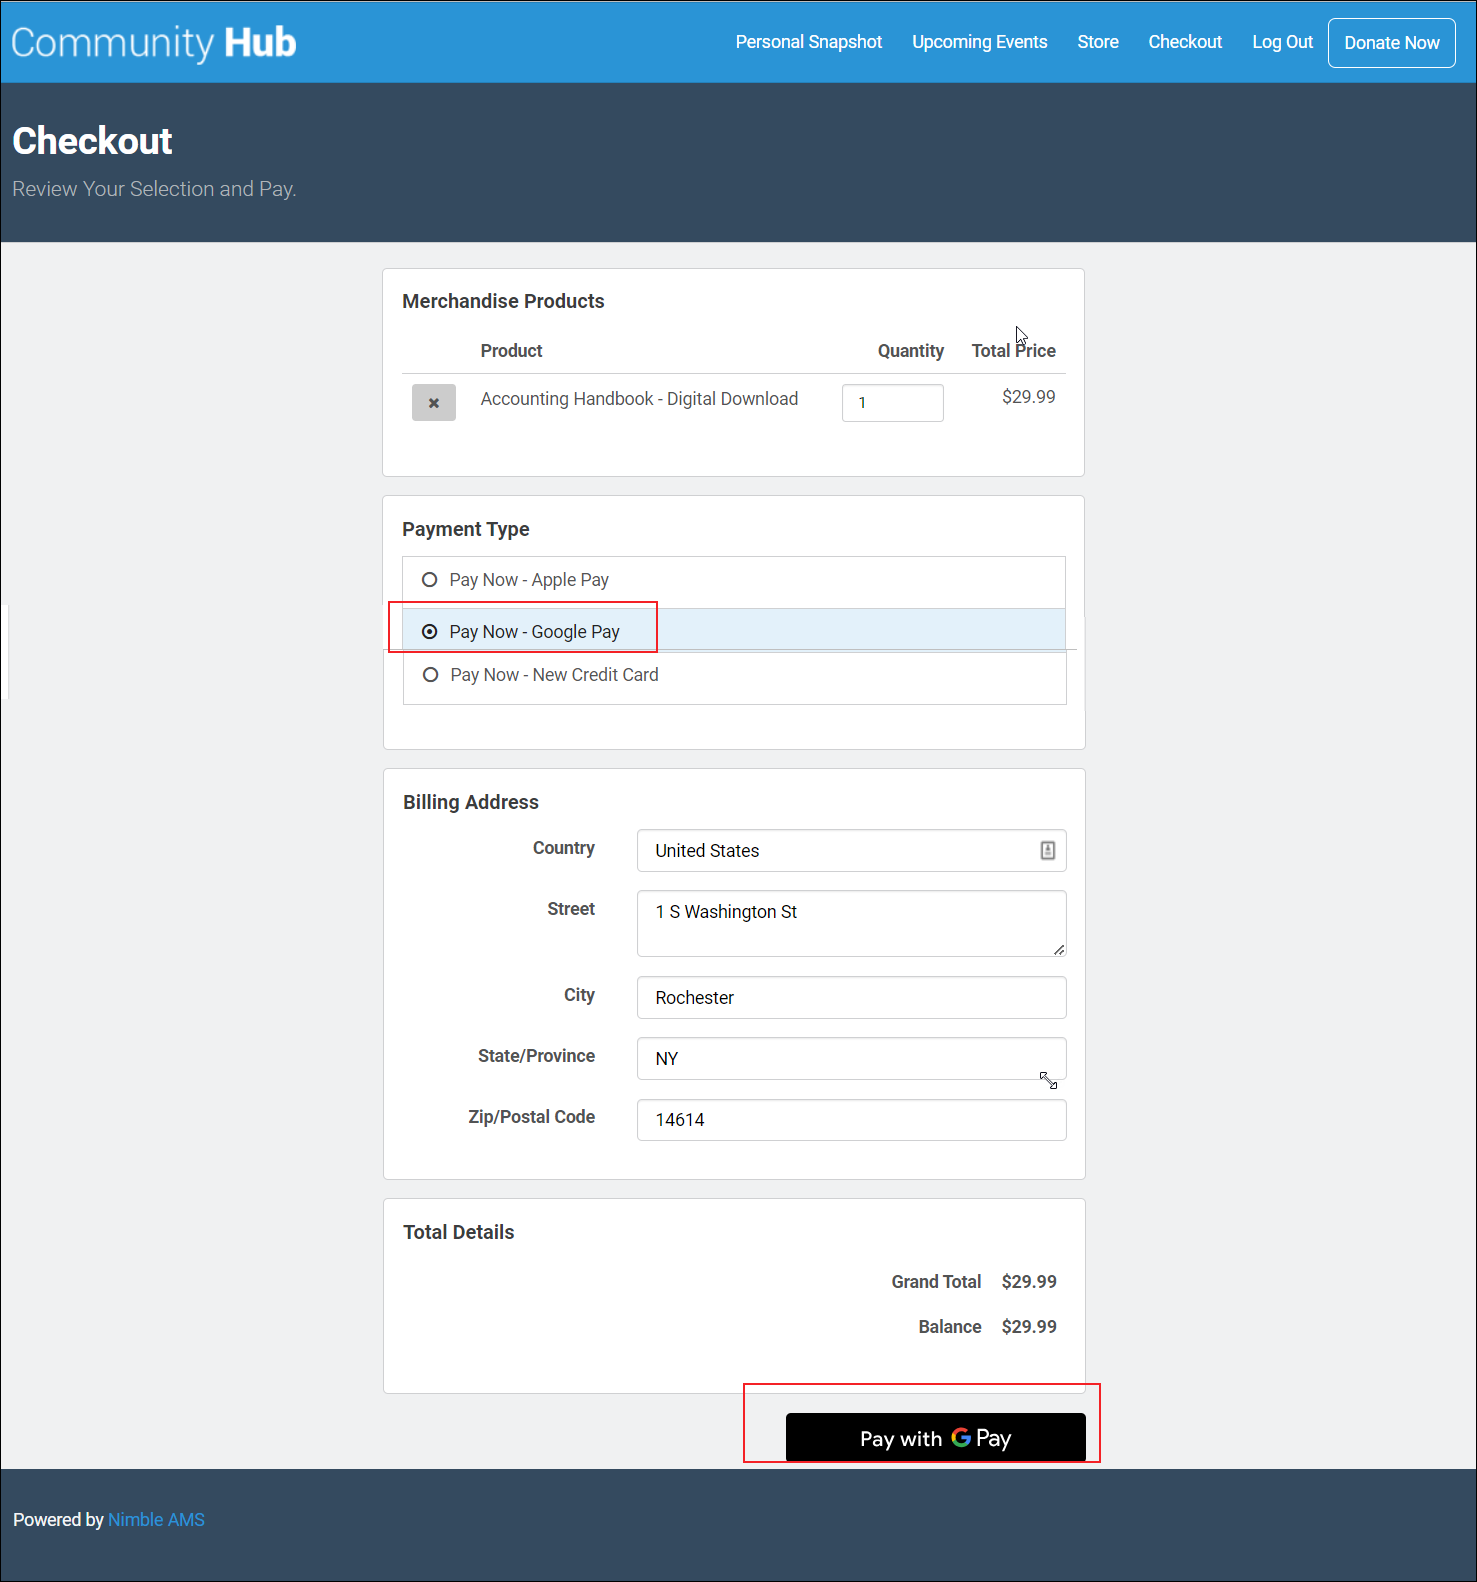Screen dimensions: 1477x1582
Task: Click the Total Price column header
Action: coord(1014,351)
